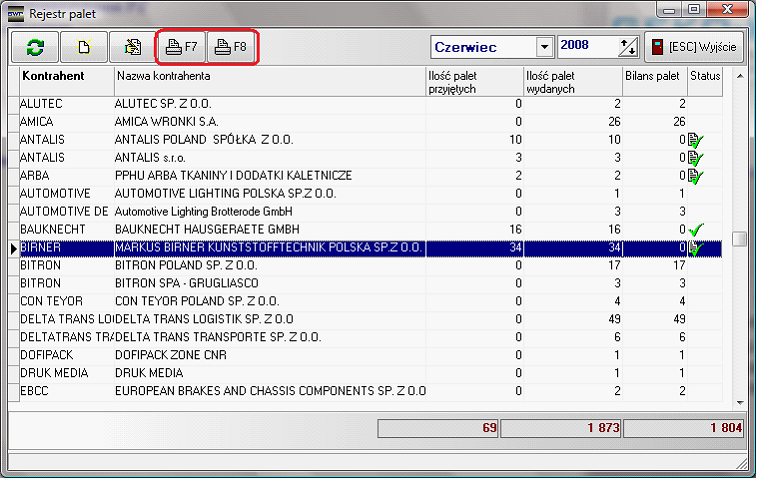The height and width of the screenshot is (479, 757).
Task: Click the new document icon button
Action: point(85,47)
